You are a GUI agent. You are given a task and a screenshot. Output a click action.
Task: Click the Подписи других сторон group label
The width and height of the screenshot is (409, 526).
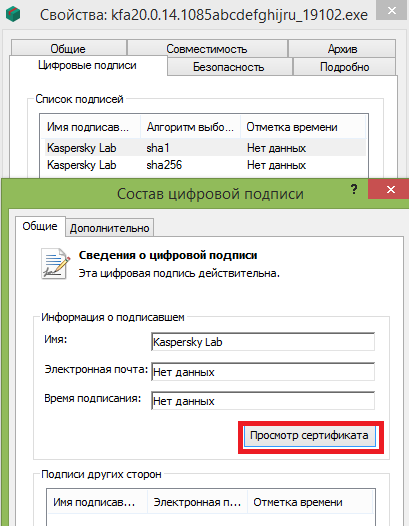[x=101, y=474]
